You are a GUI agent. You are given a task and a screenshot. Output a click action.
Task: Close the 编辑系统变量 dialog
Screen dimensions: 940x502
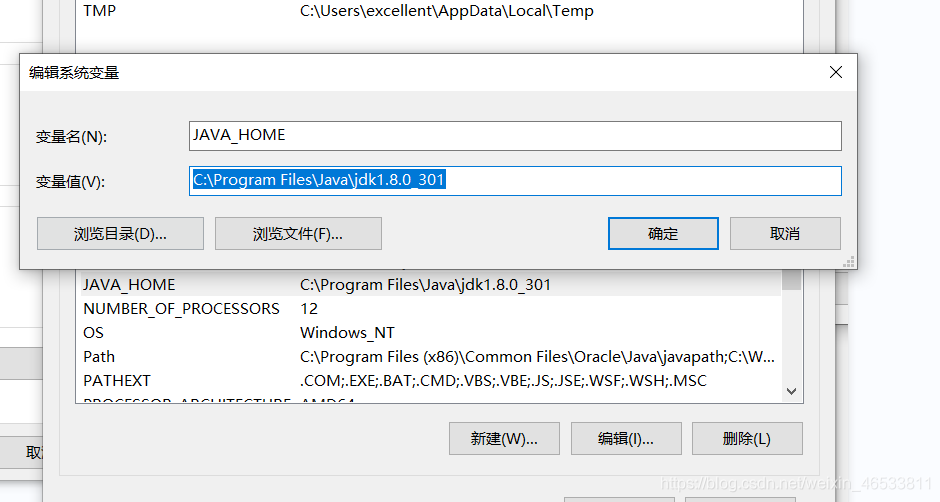(836, 72)
